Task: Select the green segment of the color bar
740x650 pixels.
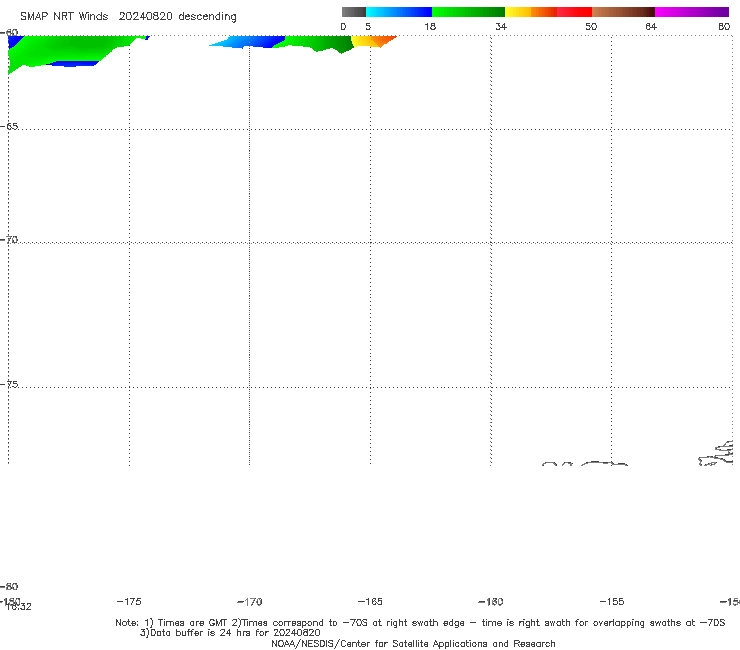Action: point(468,12)
